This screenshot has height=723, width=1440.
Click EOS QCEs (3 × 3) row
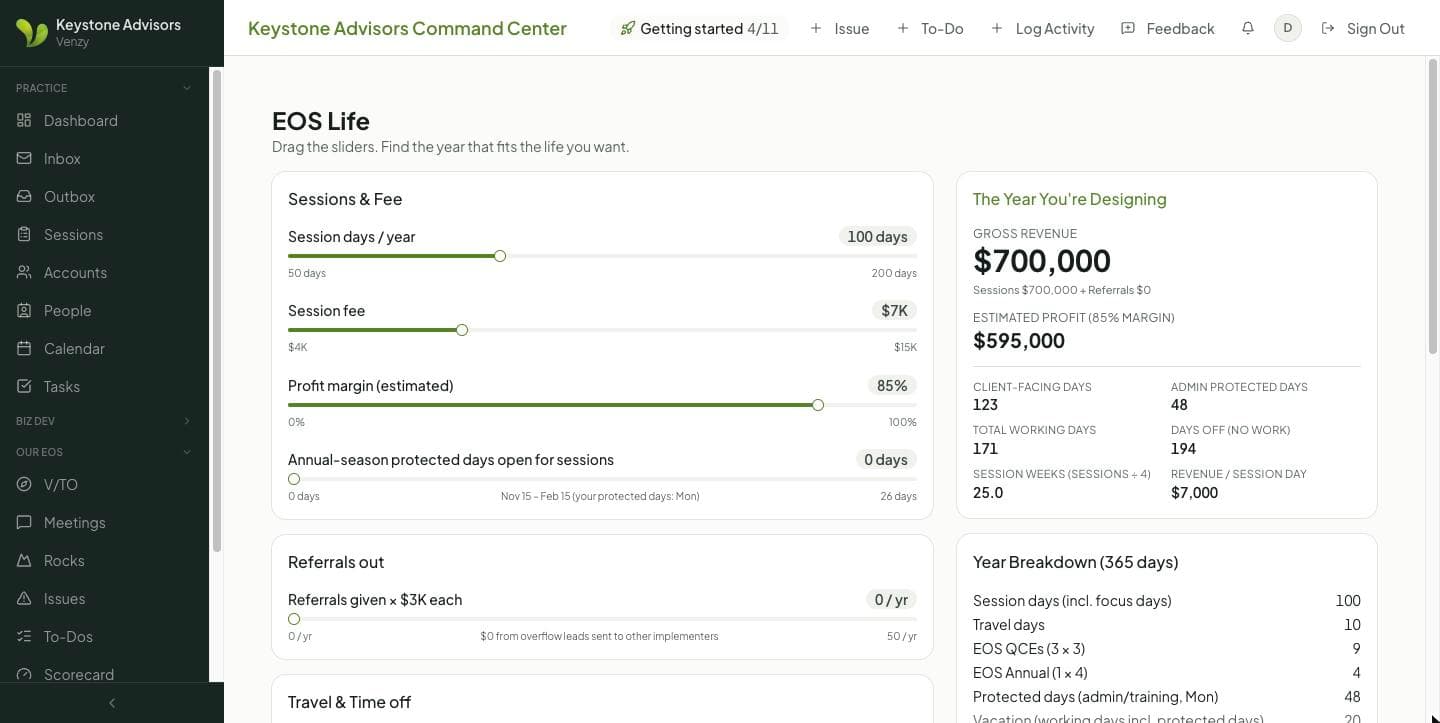[1167, 649]
